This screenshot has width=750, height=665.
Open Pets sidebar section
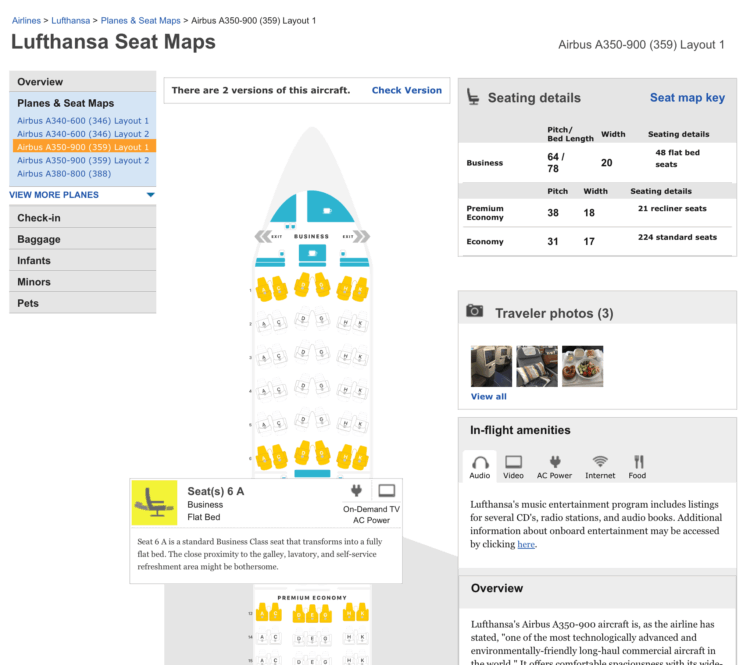82,303
